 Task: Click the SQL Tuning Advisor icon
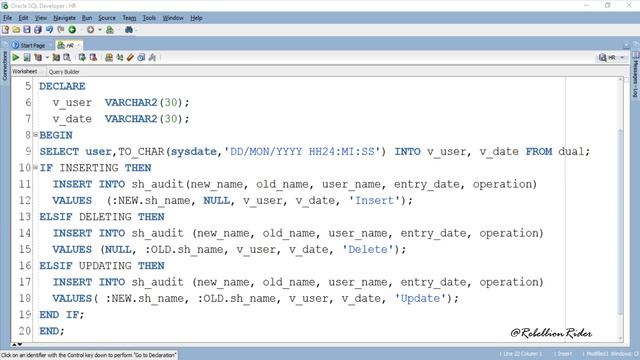(x=67, y=58)
